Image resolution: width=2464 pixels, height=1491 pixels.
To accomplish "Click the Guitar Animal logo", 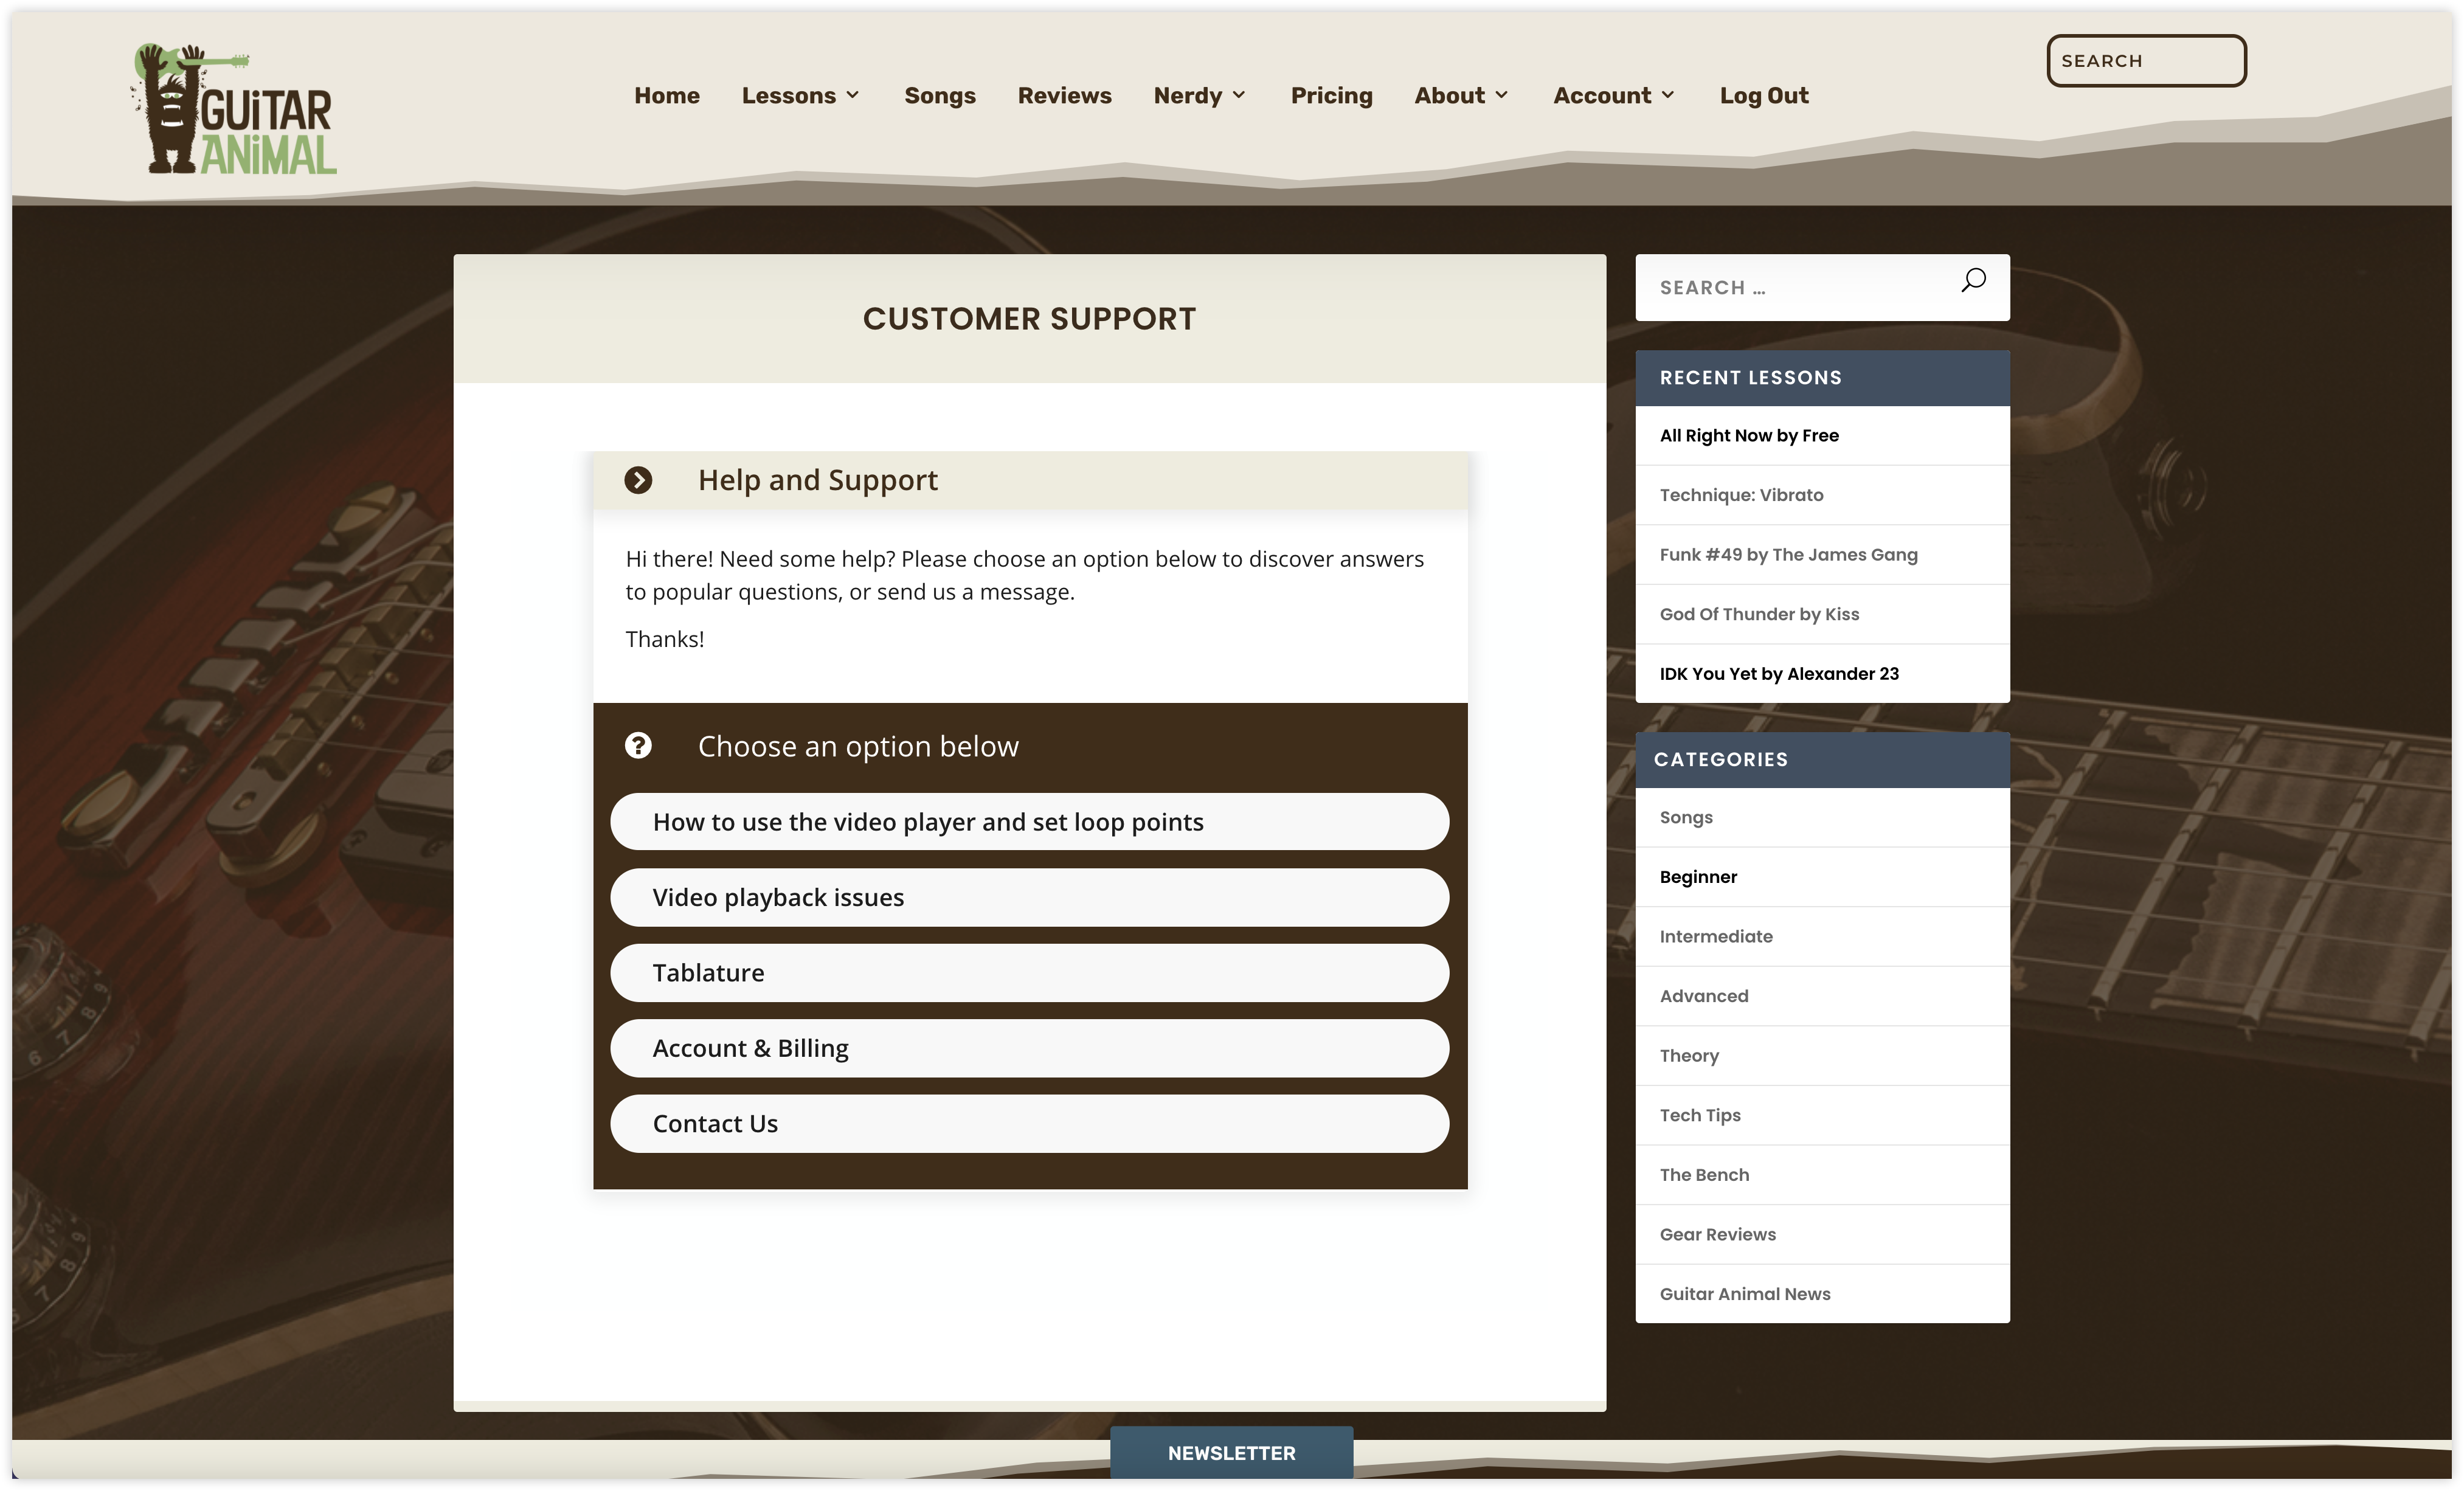I will tap(234, 110).
